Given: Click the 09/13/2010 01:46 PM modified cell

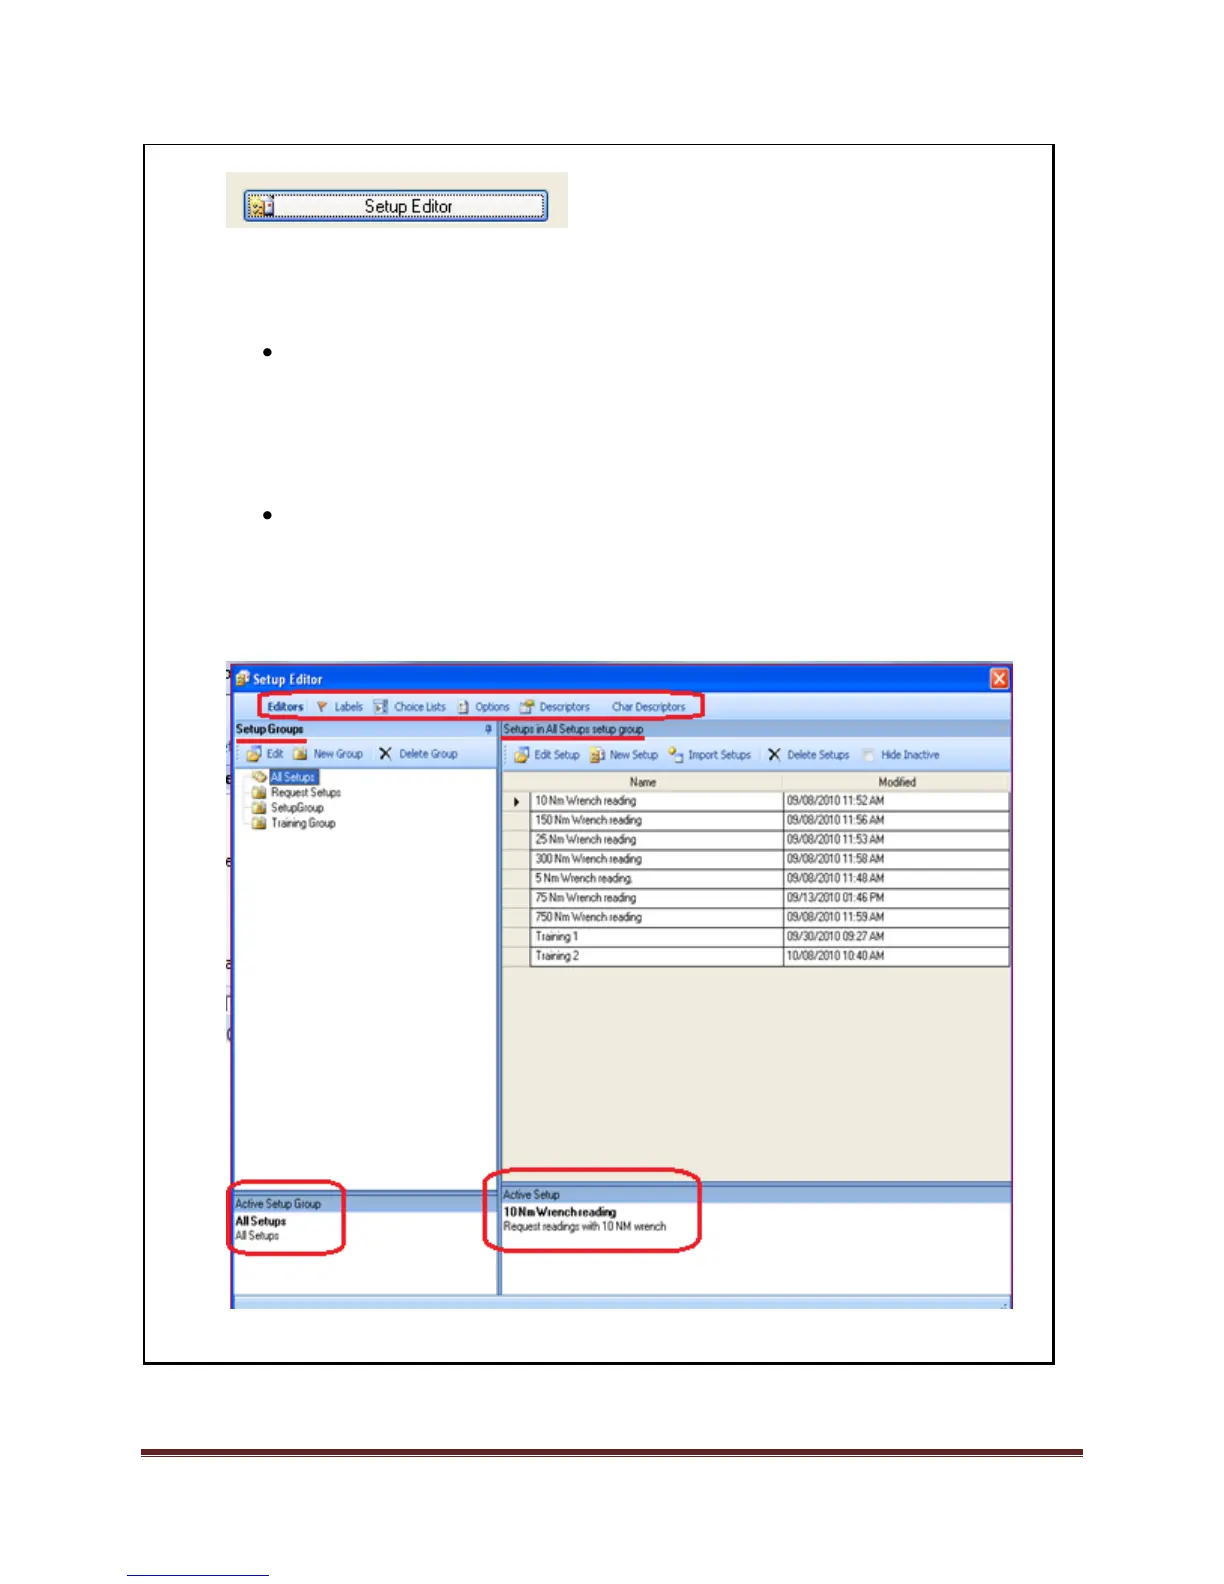Looking at the screenshot, I should pos(896,898).
